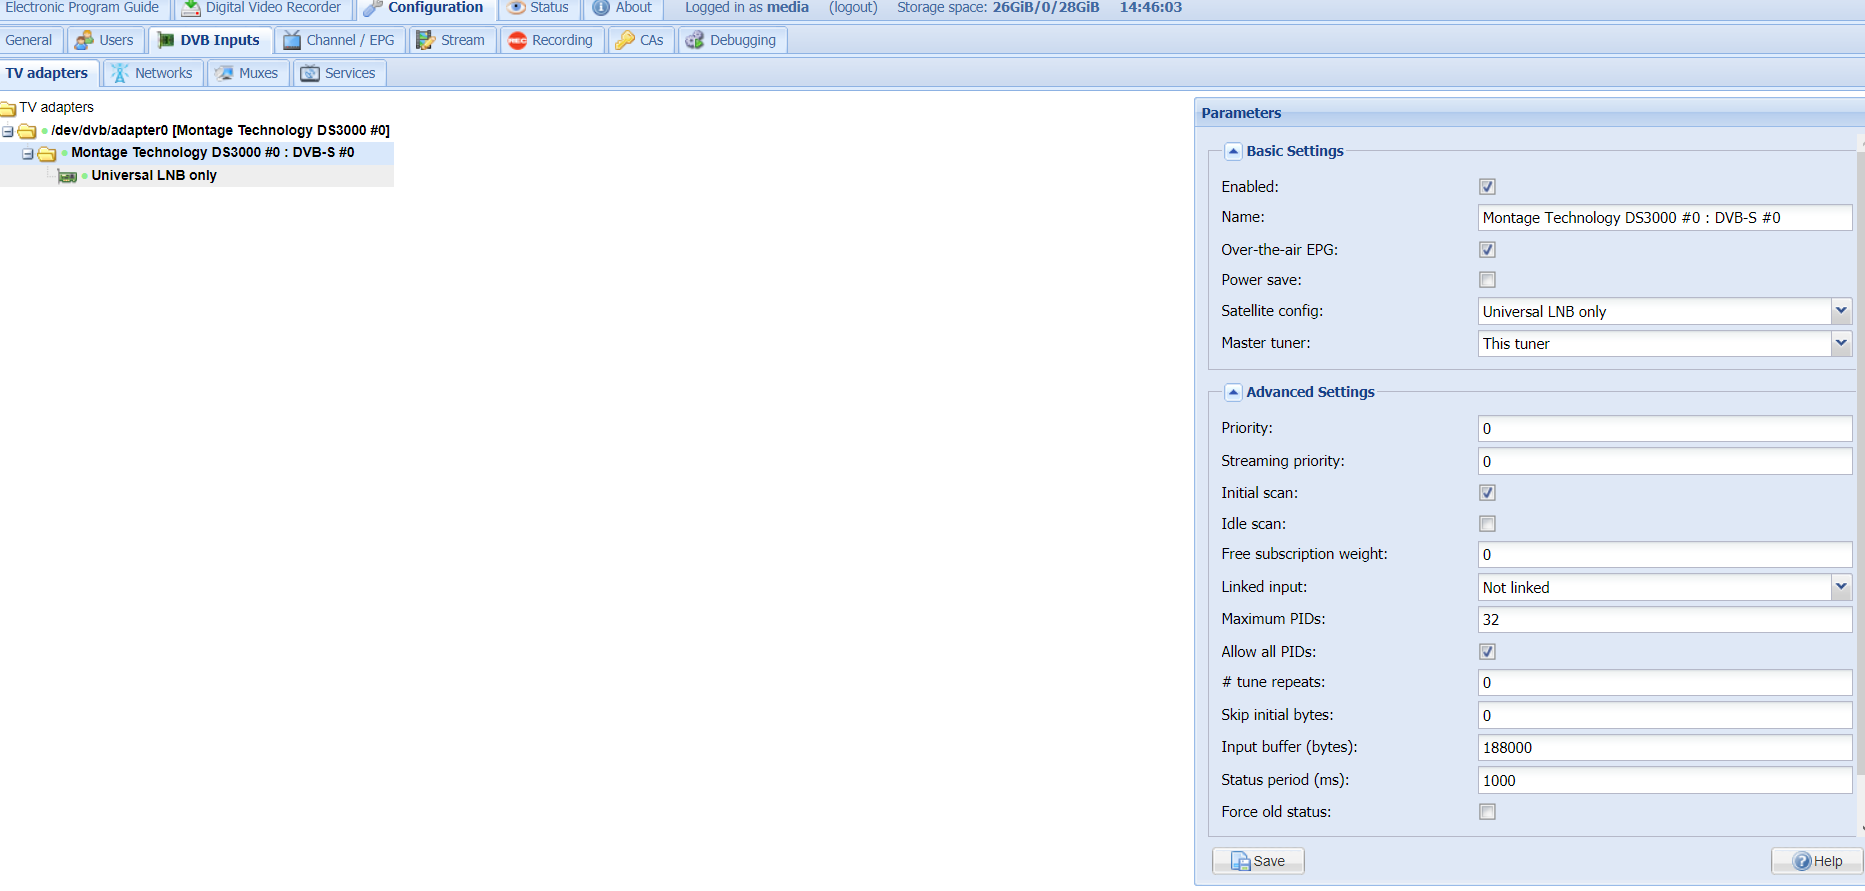Open the Status top tab

pos(539,8)
